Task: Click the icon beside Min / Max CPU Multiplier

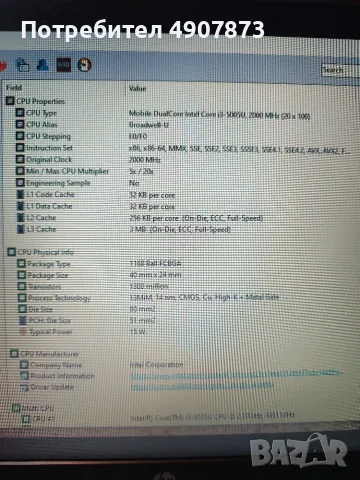Action: click(x=20, y=171)
